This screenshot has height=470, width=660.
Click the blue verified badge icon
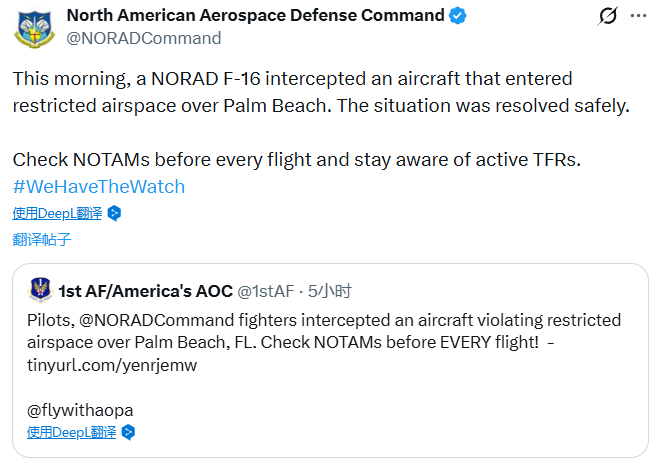point(459,16)
